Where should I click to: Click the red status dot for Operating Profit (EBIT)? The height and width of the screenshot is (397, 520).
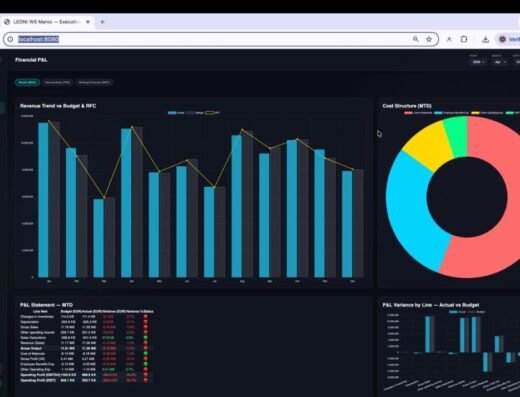coord(145,380)
